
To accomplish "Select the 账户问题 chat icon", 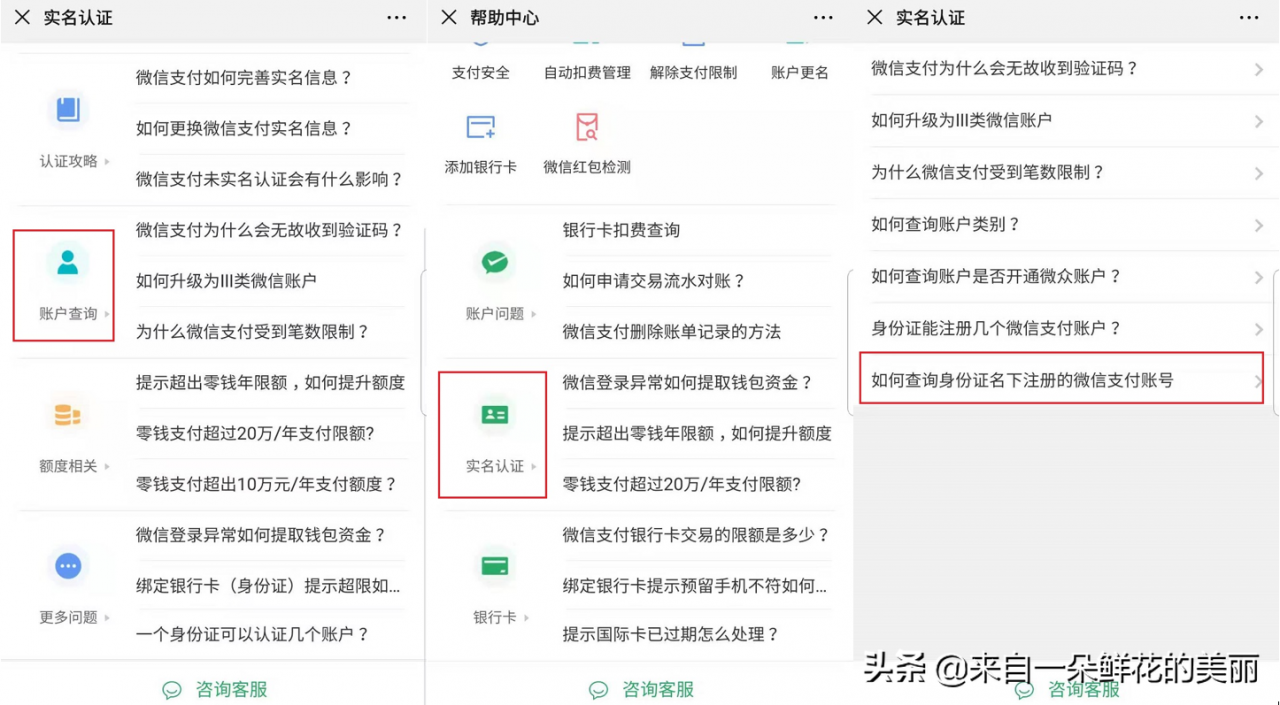I will (492, 264).
